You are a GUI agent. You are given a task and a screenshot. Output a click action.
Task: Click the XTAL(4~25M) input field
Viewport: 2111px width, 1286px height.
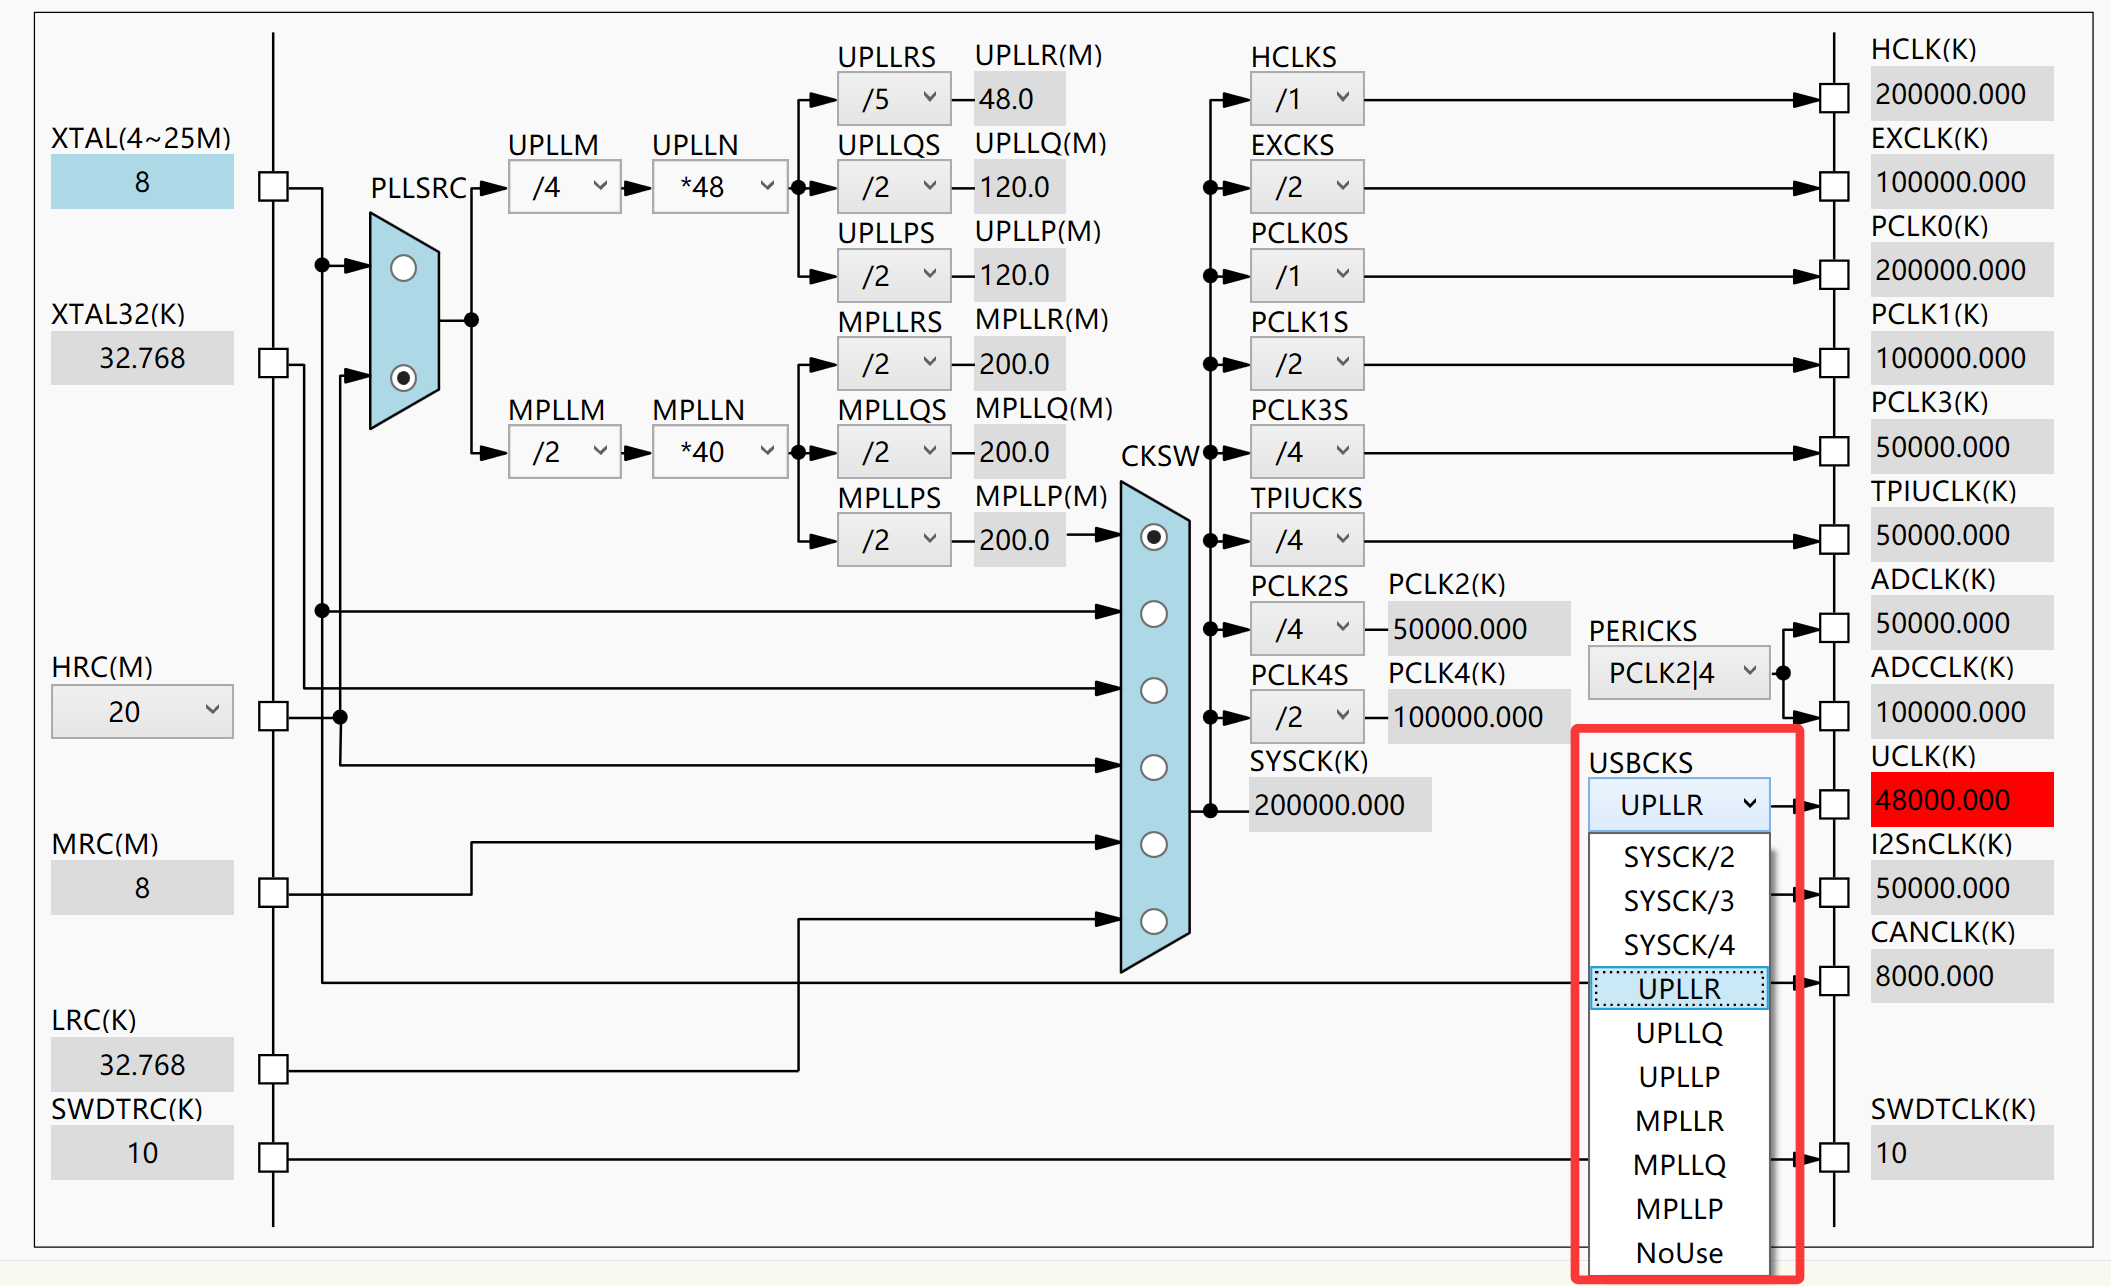tap(142, 182)
